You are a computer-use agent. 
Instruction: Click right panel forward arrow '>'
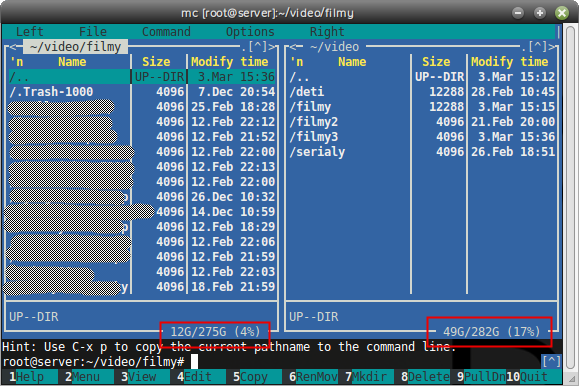click(x=551, y=47)
